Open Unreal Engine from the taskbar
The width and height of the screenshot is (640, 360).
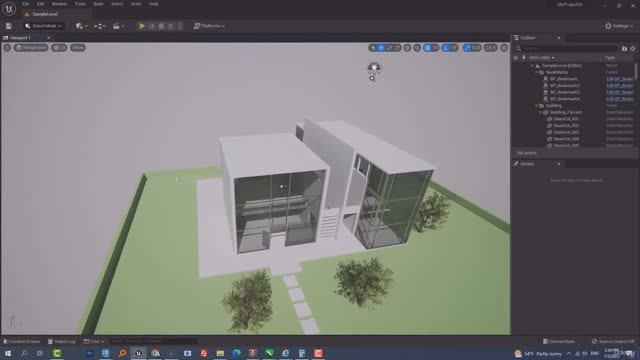tap(138, 353)
